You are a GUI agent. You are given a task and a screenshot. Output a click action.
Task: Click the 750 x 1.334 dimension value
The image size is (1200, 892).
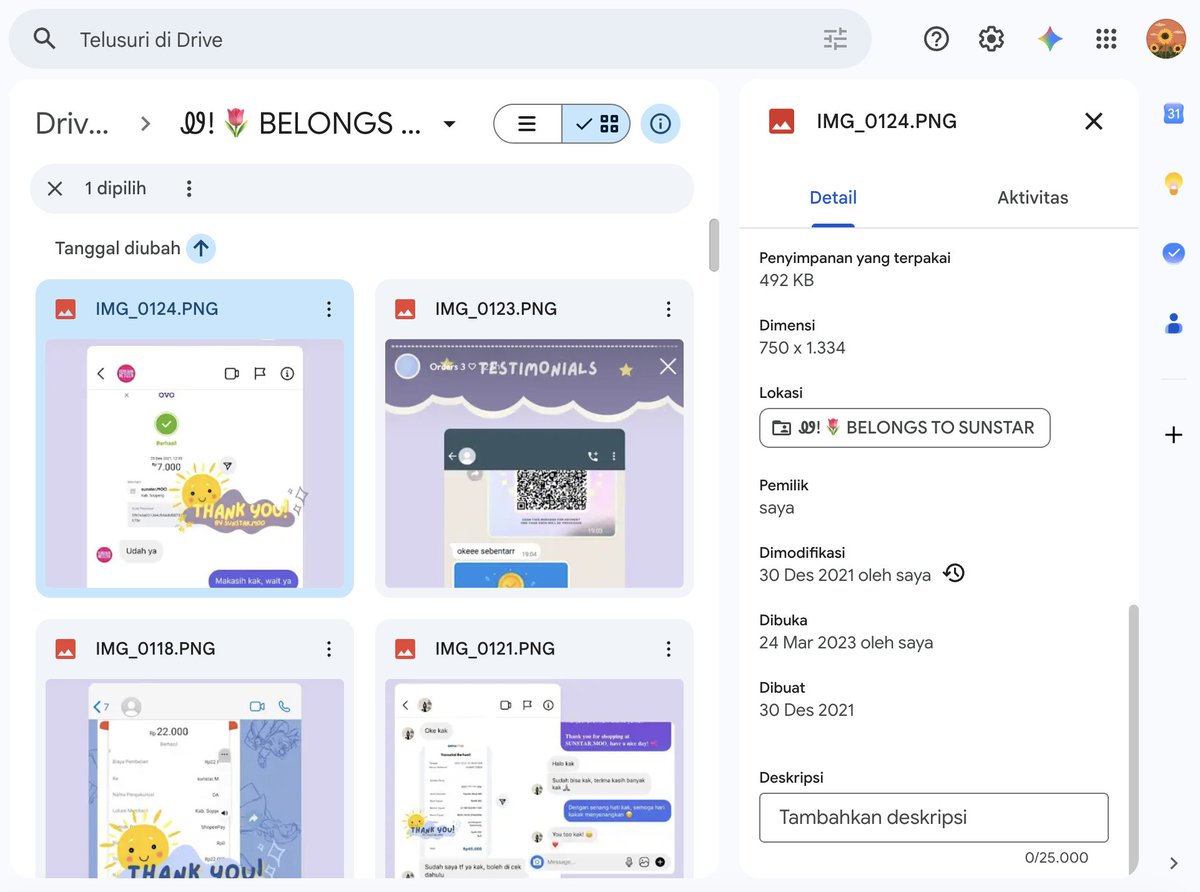(803, 348)
